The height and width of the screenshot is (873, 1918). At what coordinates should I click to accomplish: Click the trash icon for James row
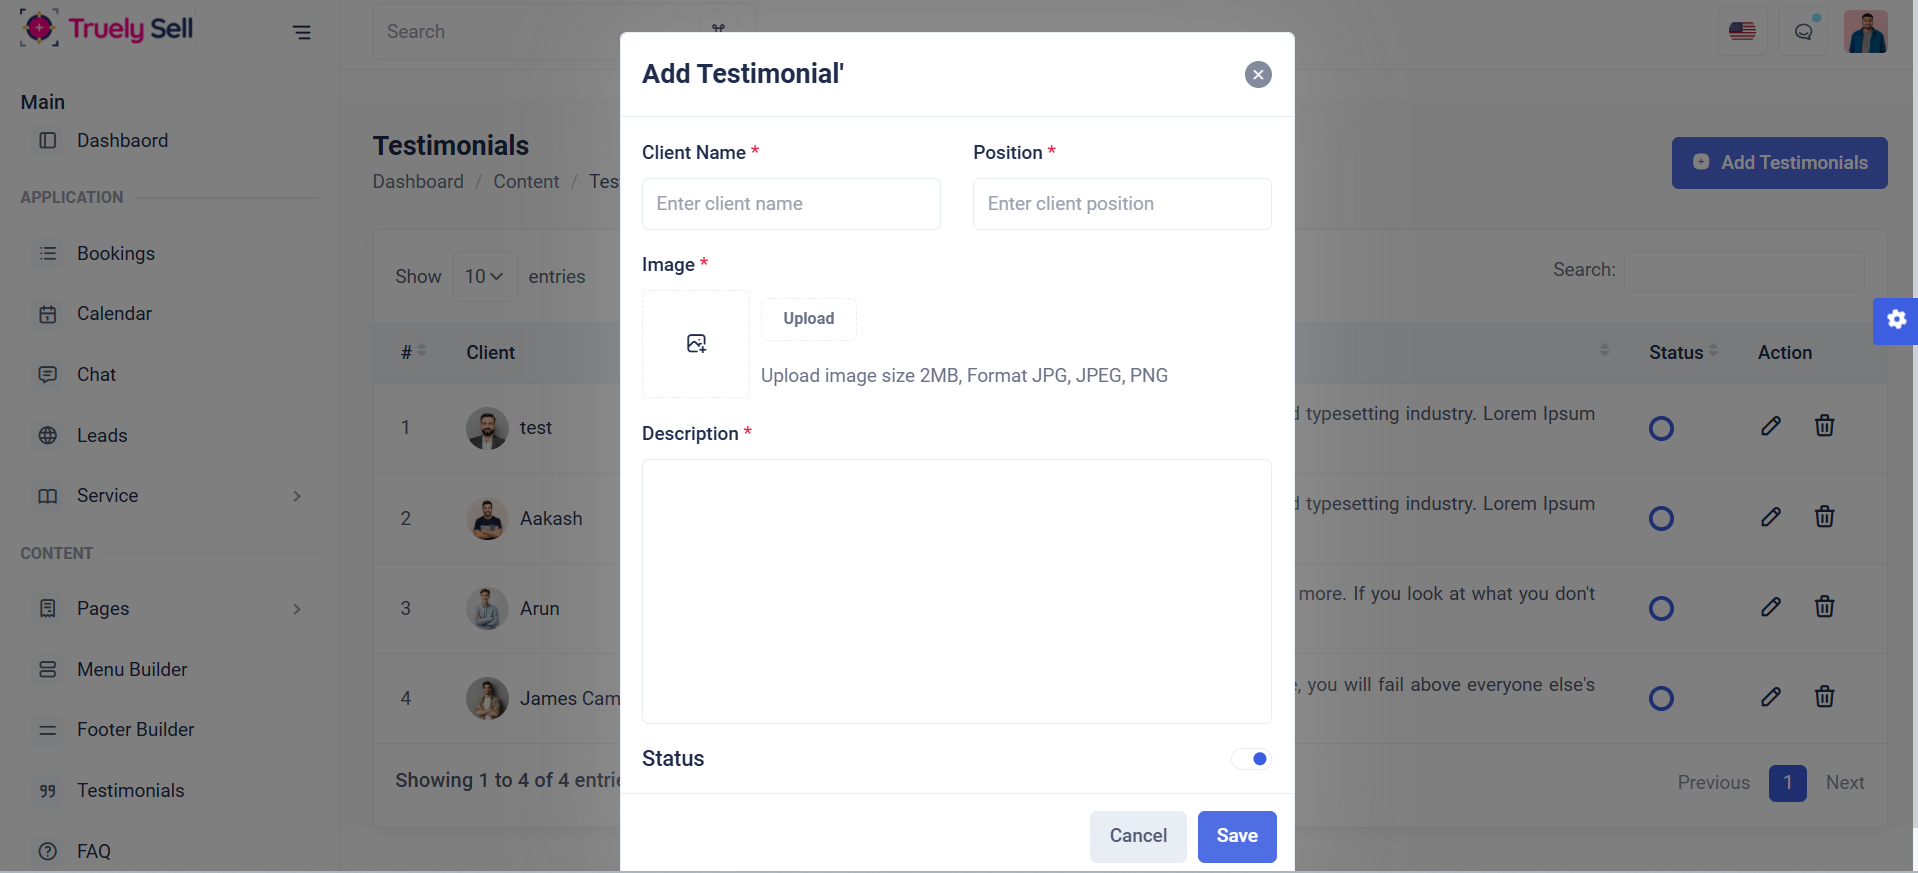[x=1824, y=697]
